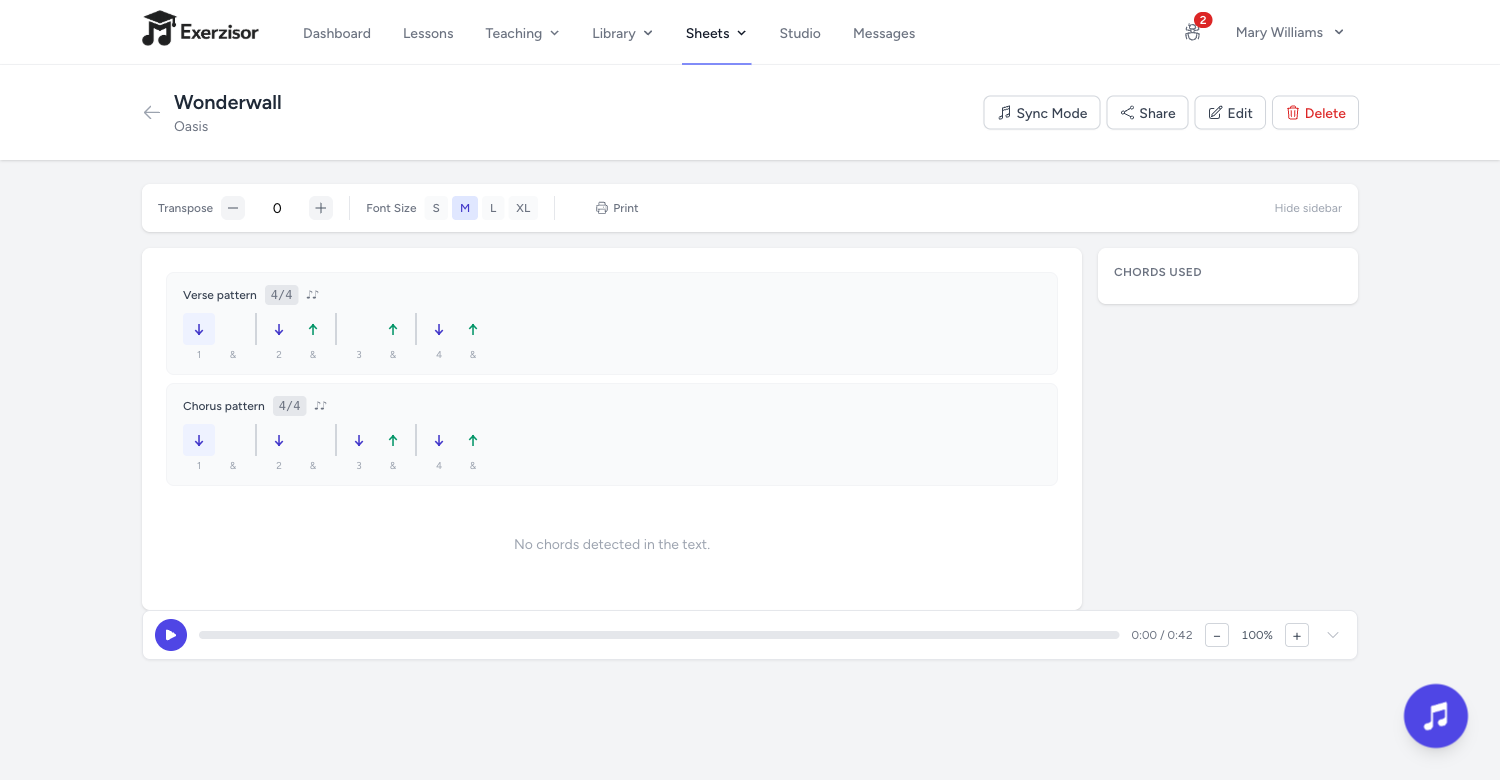The image size is (1500, 780).
Task: Click Chorus pattern beat 4 down-strum
Action: pos(439,440)
